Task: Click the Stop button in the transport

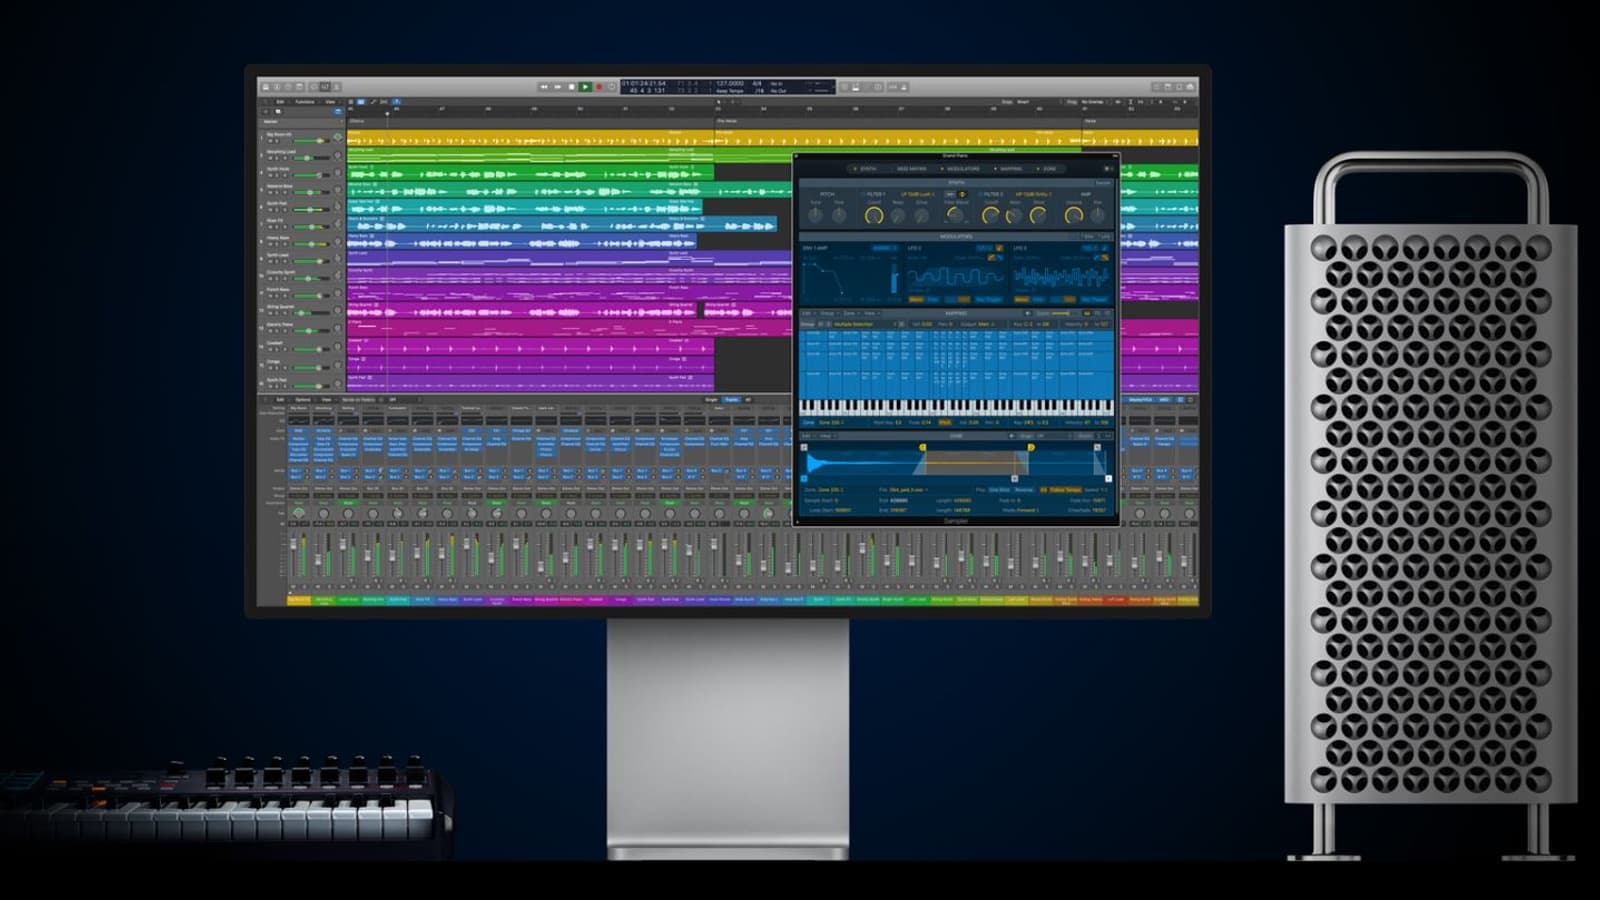Action: point(572,87)
